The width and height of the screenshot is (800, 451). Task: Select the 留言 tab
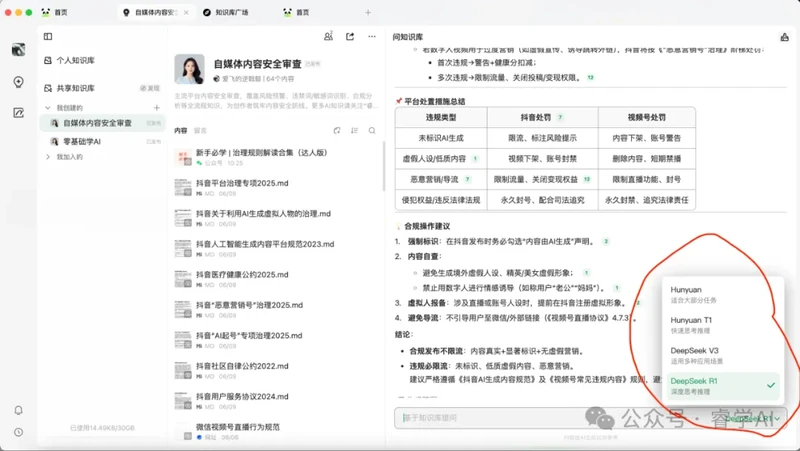[201, 131]
